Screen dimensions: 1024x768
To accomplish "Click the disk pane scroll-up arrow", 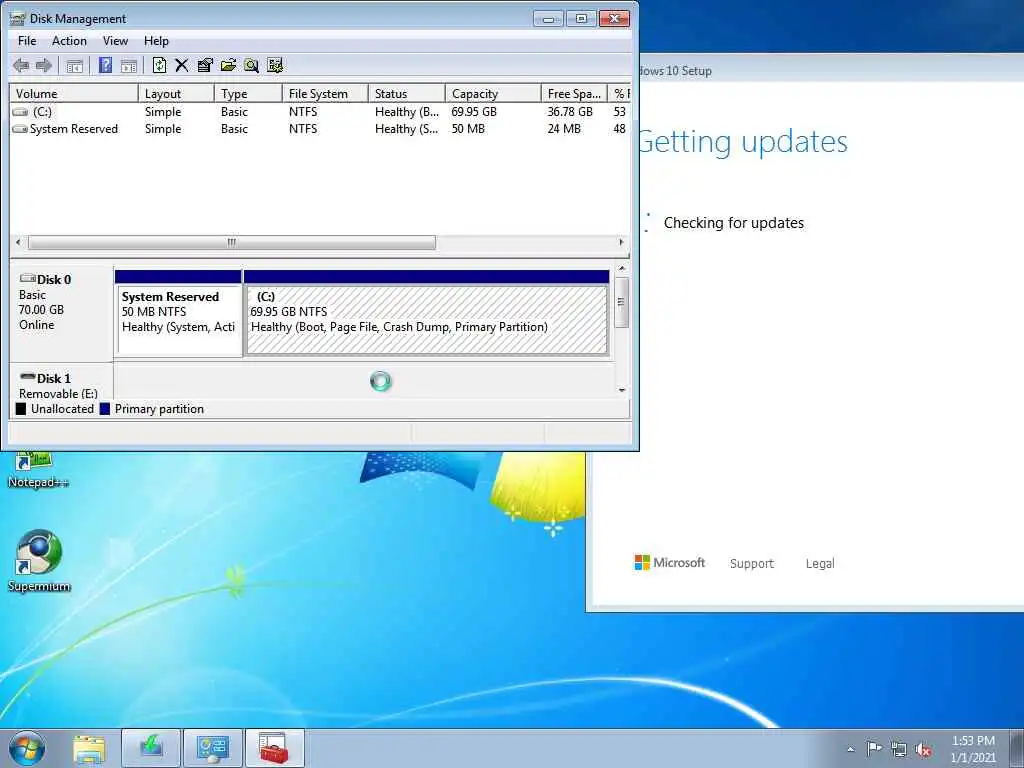I will click(622, 268).
